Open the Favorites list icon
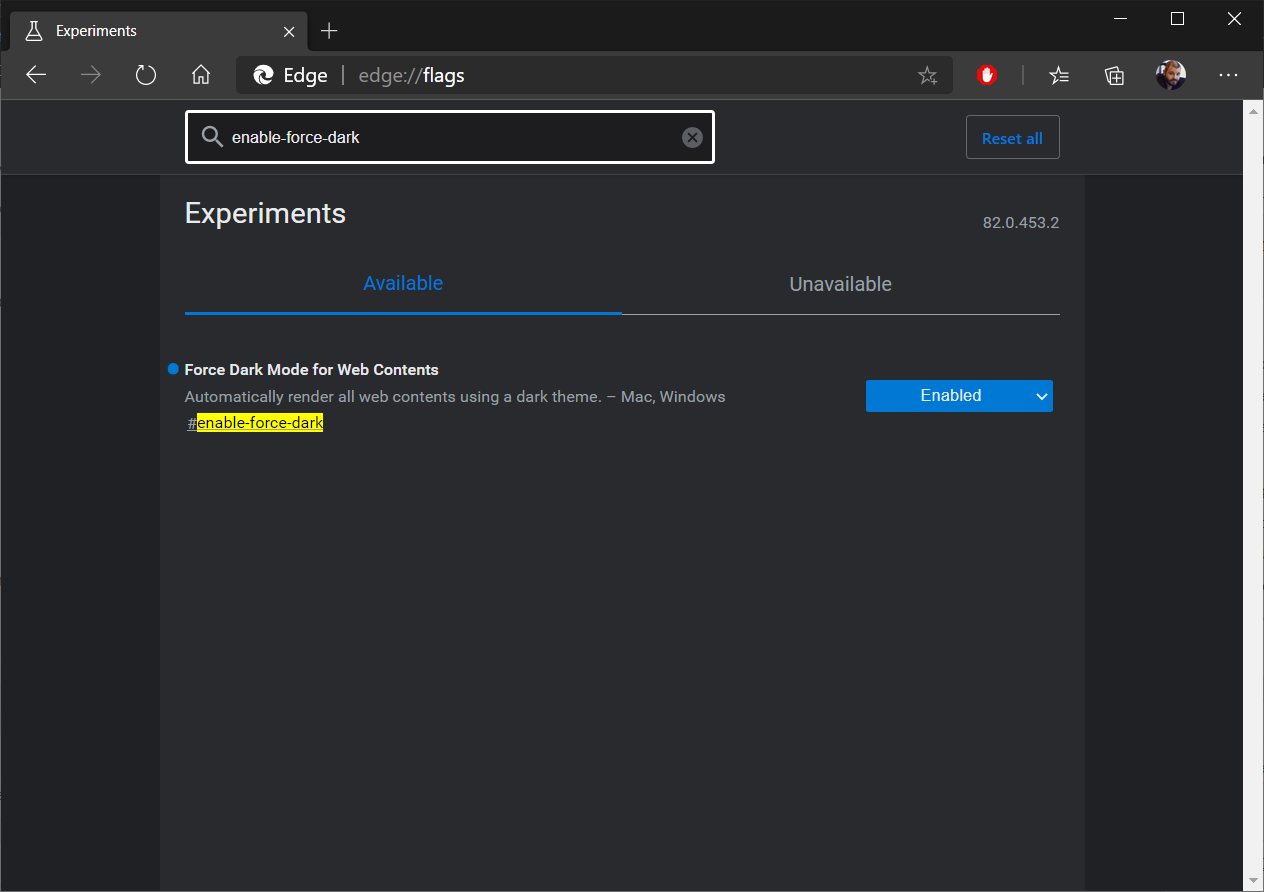The height and width of the screenshot is (892, 1264). (x=1059, y=75)
